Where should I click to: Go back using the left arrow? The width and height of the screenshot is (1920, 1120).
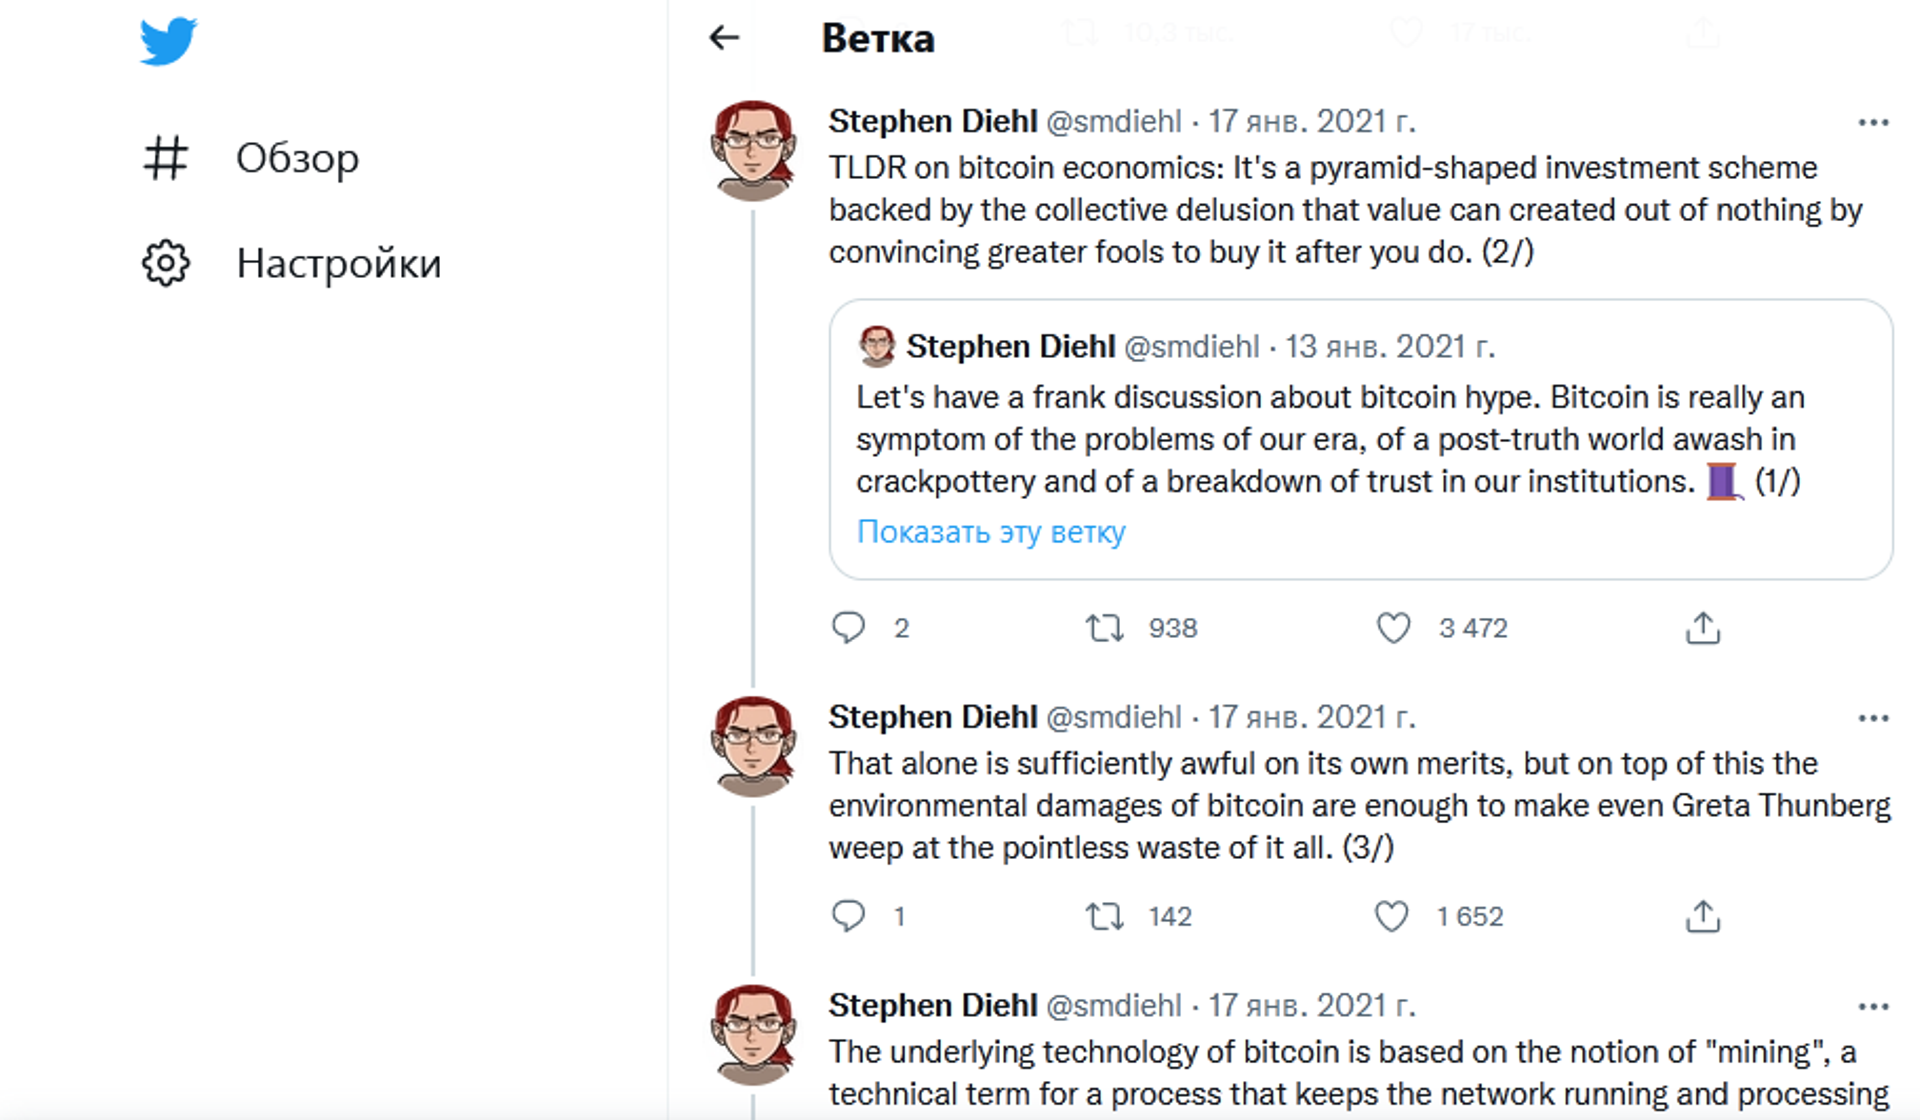[x=724, y=38]
